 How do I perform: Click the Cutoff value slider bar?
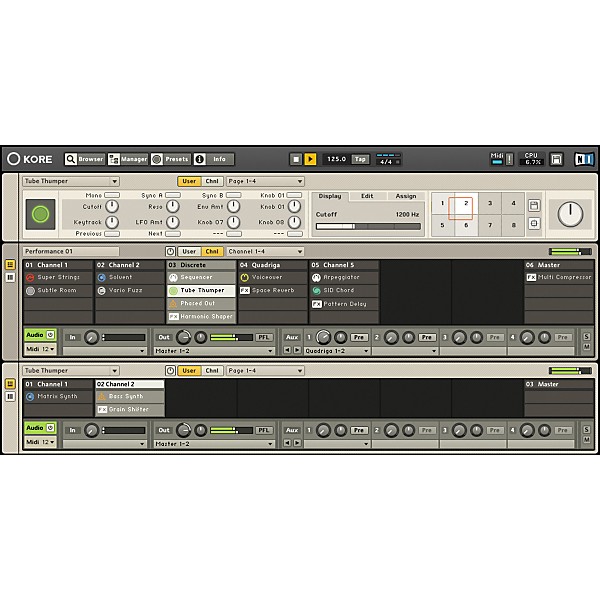368,227
